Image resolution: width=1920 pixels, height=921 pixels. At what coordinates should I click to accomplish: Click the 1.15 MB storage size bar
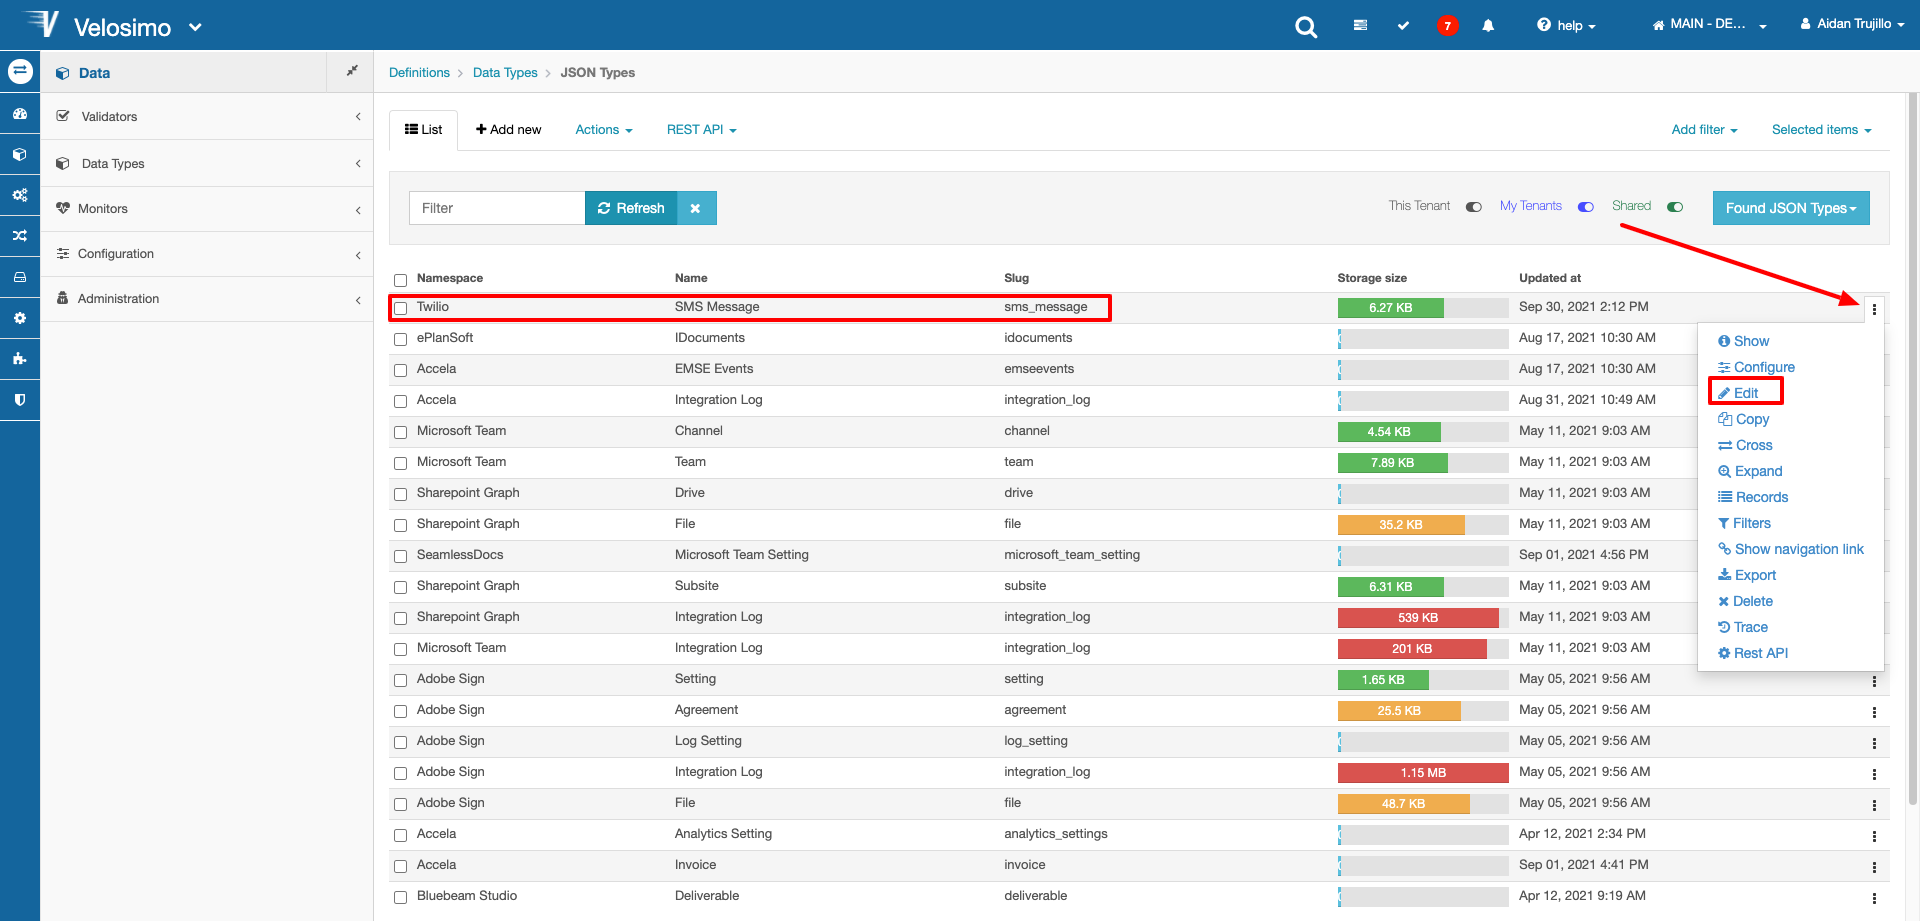click(1423, 773)
